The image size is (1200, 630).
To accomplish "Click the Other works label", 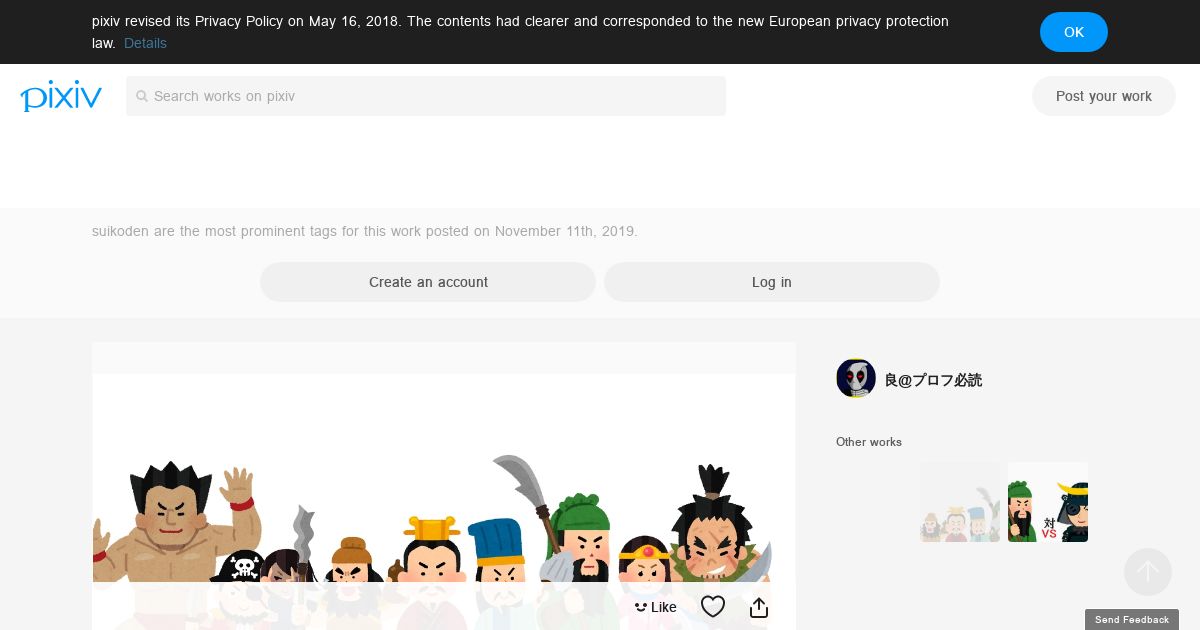I will point(869,442).
